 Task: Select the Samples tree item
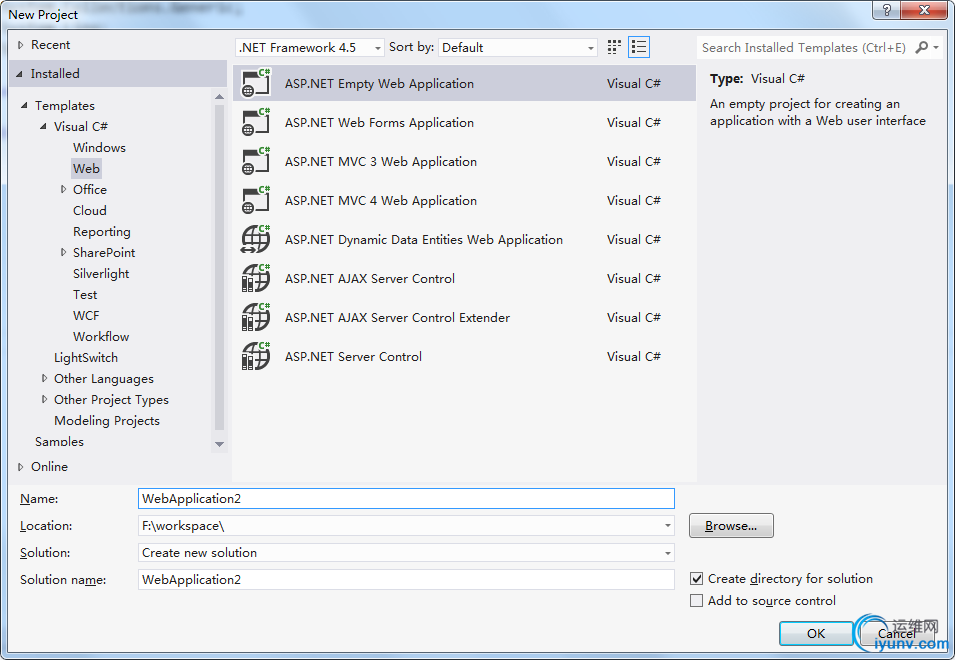[59, 441]
